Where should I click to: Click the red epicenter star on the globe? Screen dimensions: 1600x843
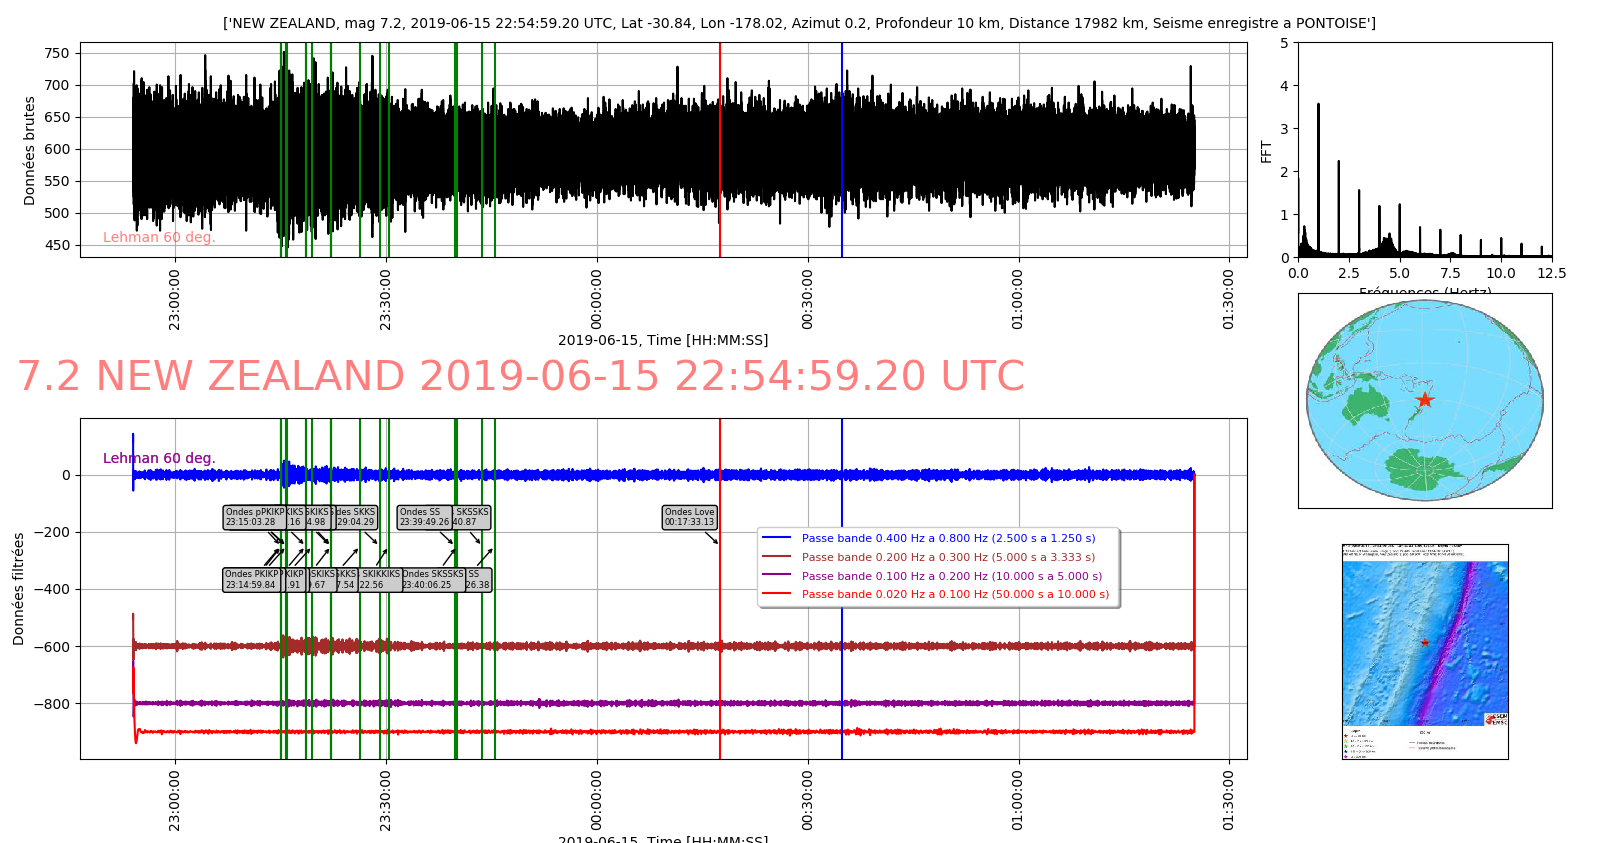[x=1425, y=400]
